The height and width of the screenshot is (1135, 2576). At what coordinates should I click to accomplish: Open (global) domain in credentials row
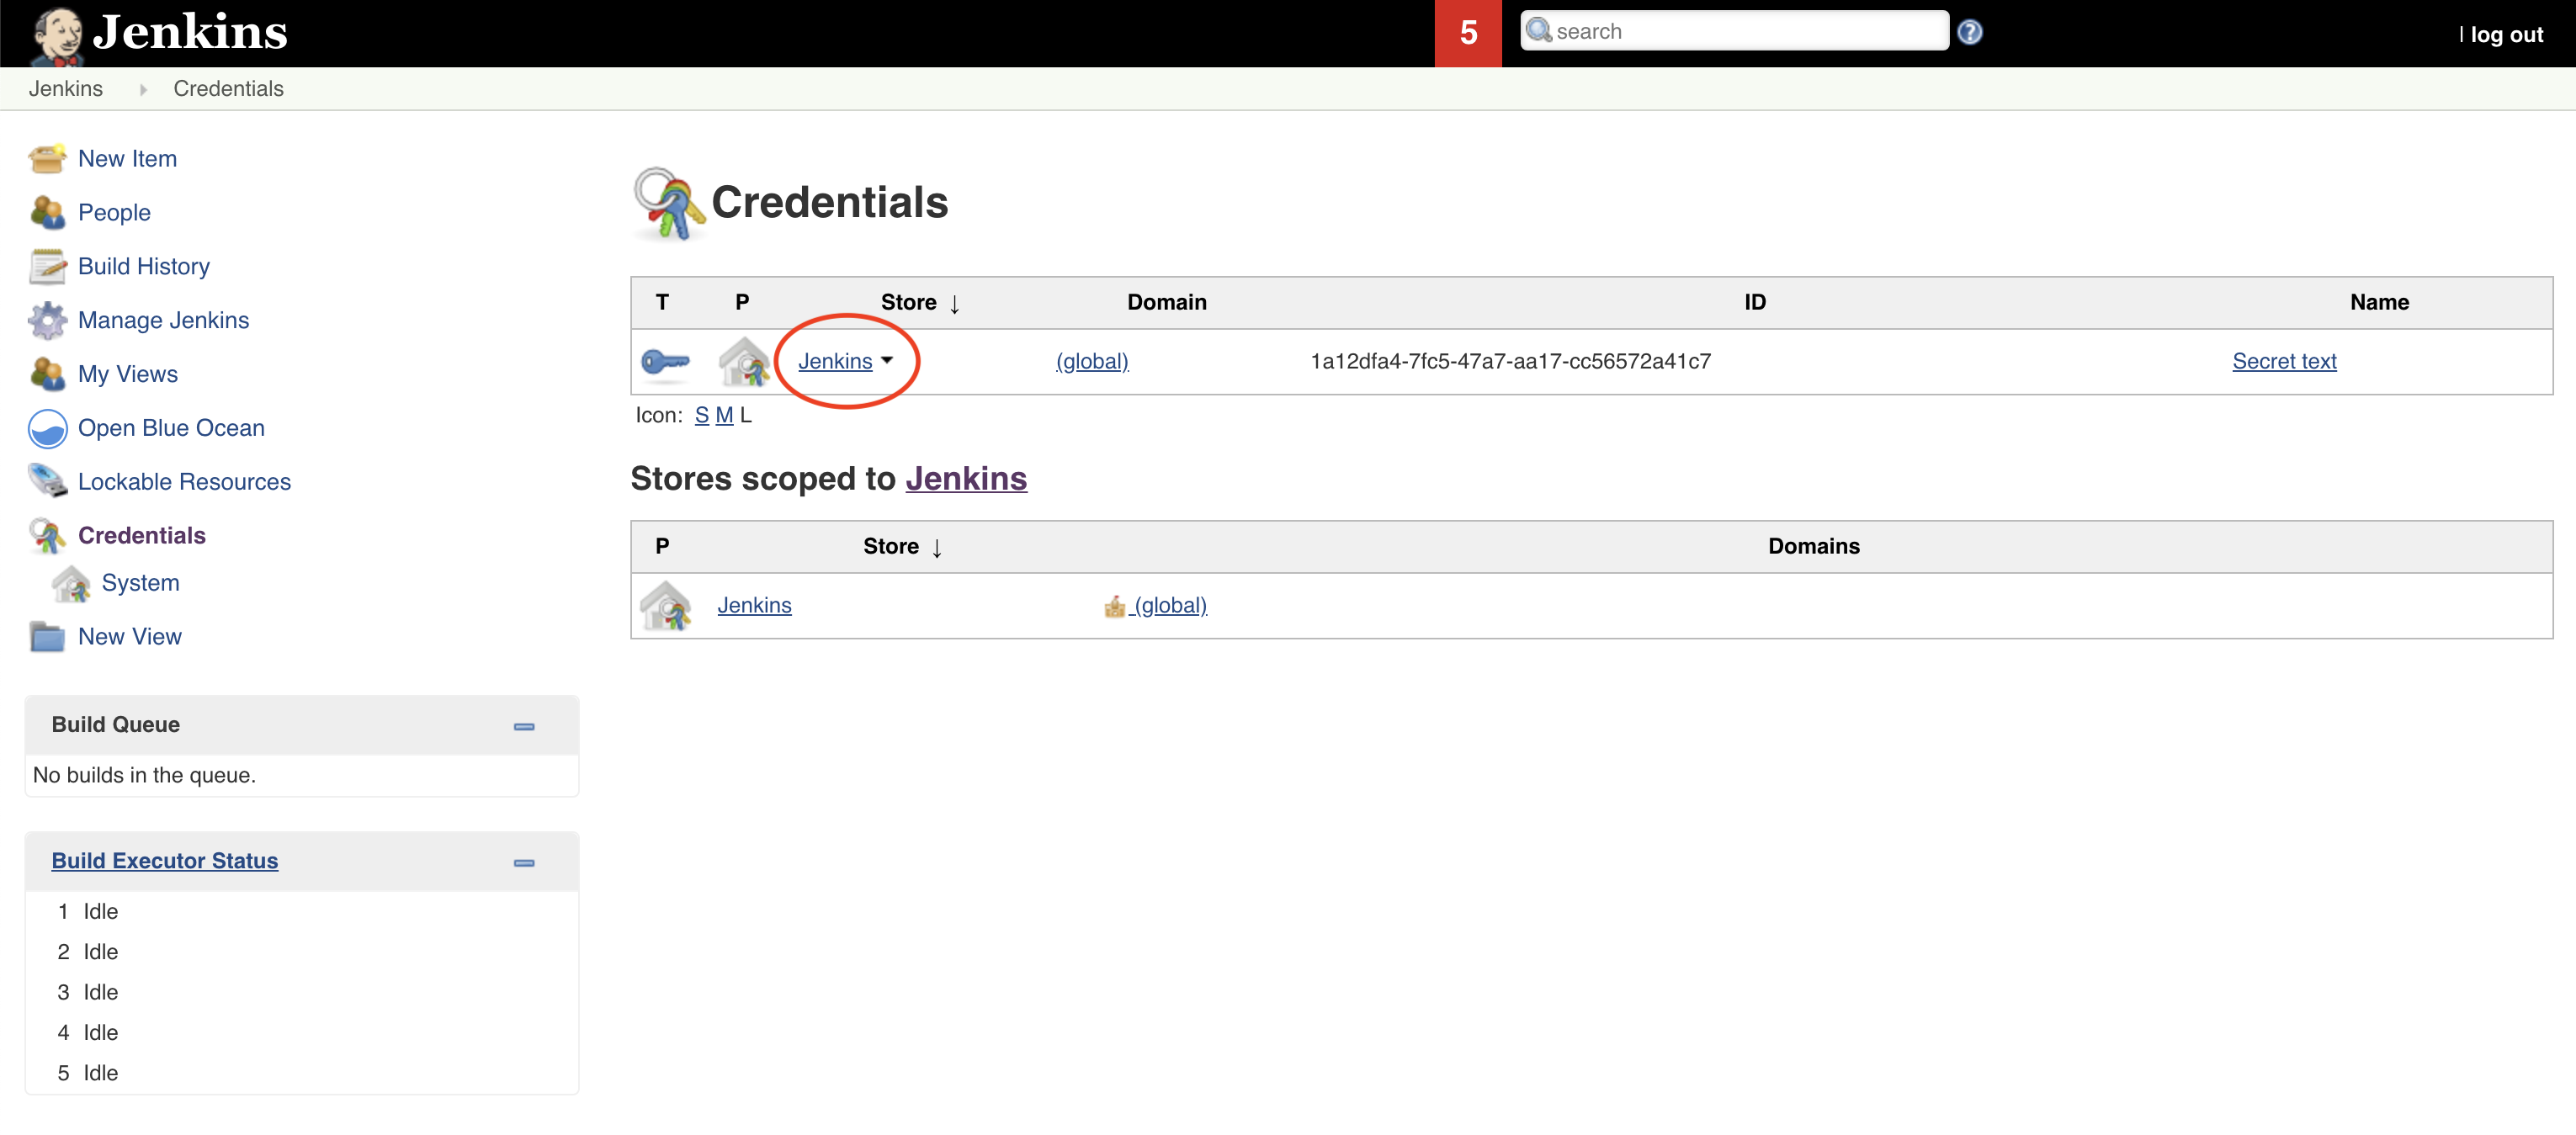1092,361
